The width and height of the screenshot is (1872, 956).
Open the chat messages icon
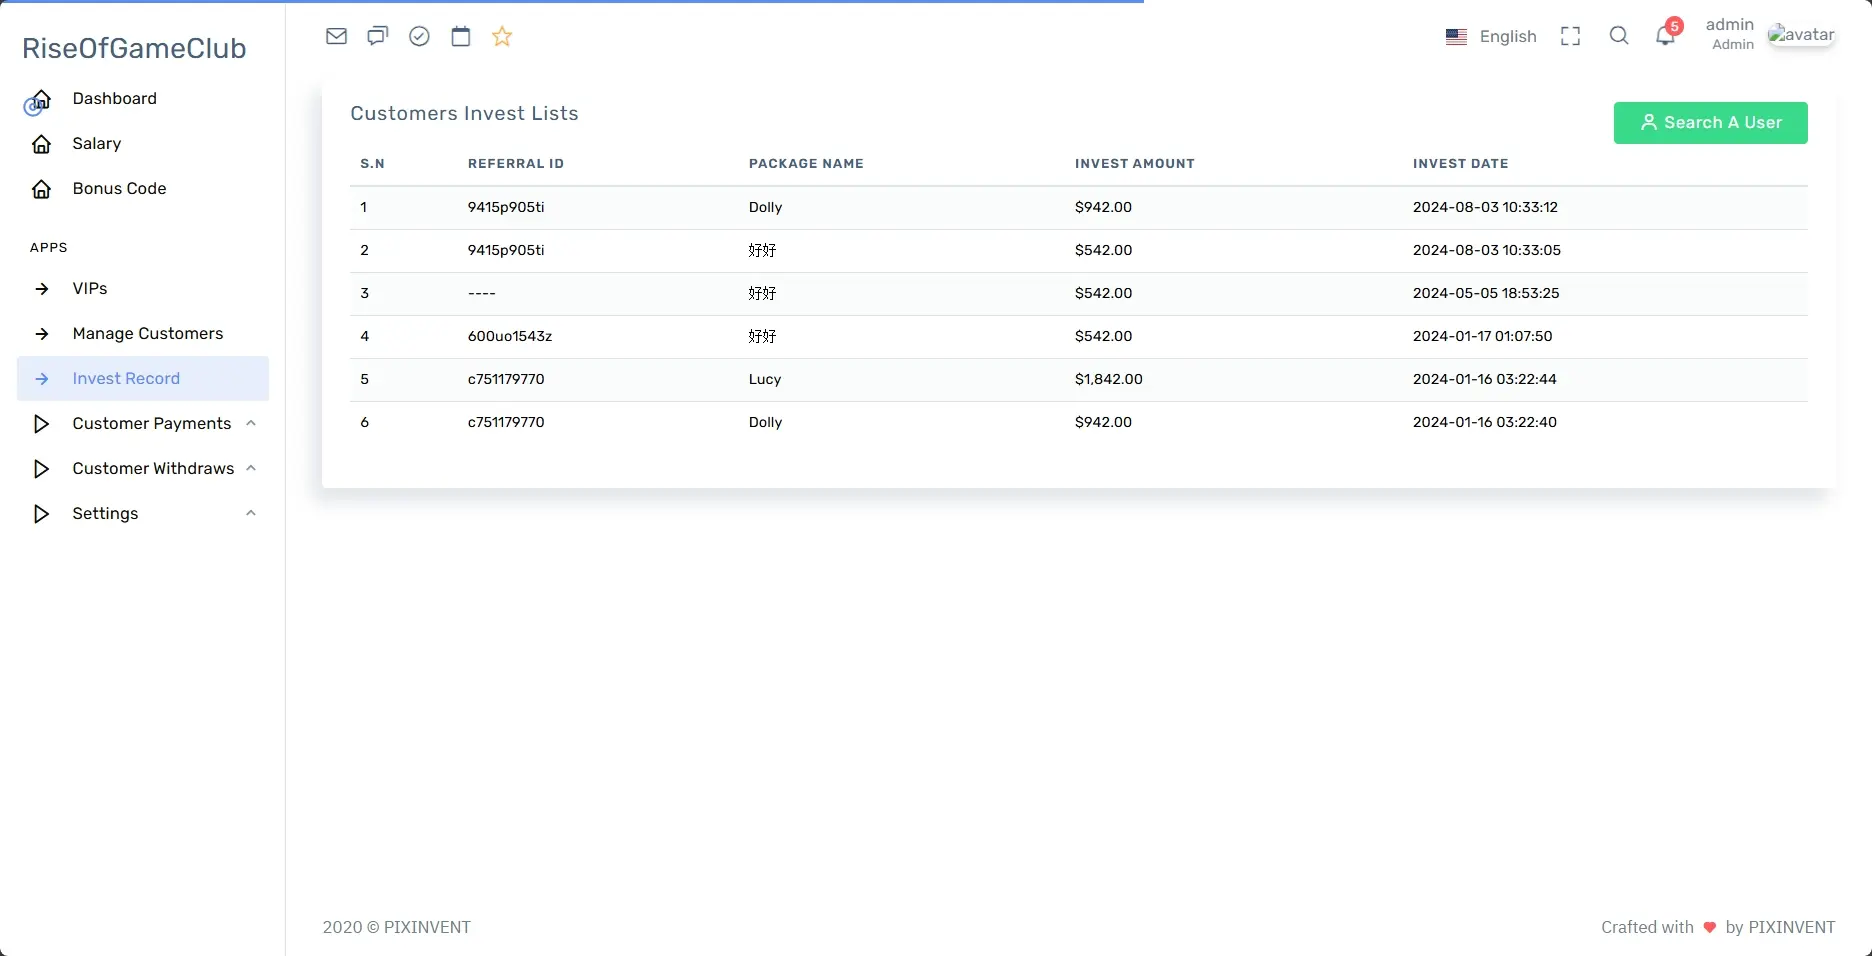tap(377, 37)
